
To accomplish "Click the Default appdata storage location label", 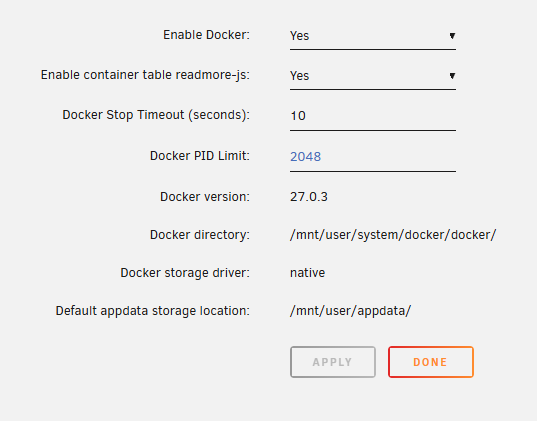I will (153, 311).
